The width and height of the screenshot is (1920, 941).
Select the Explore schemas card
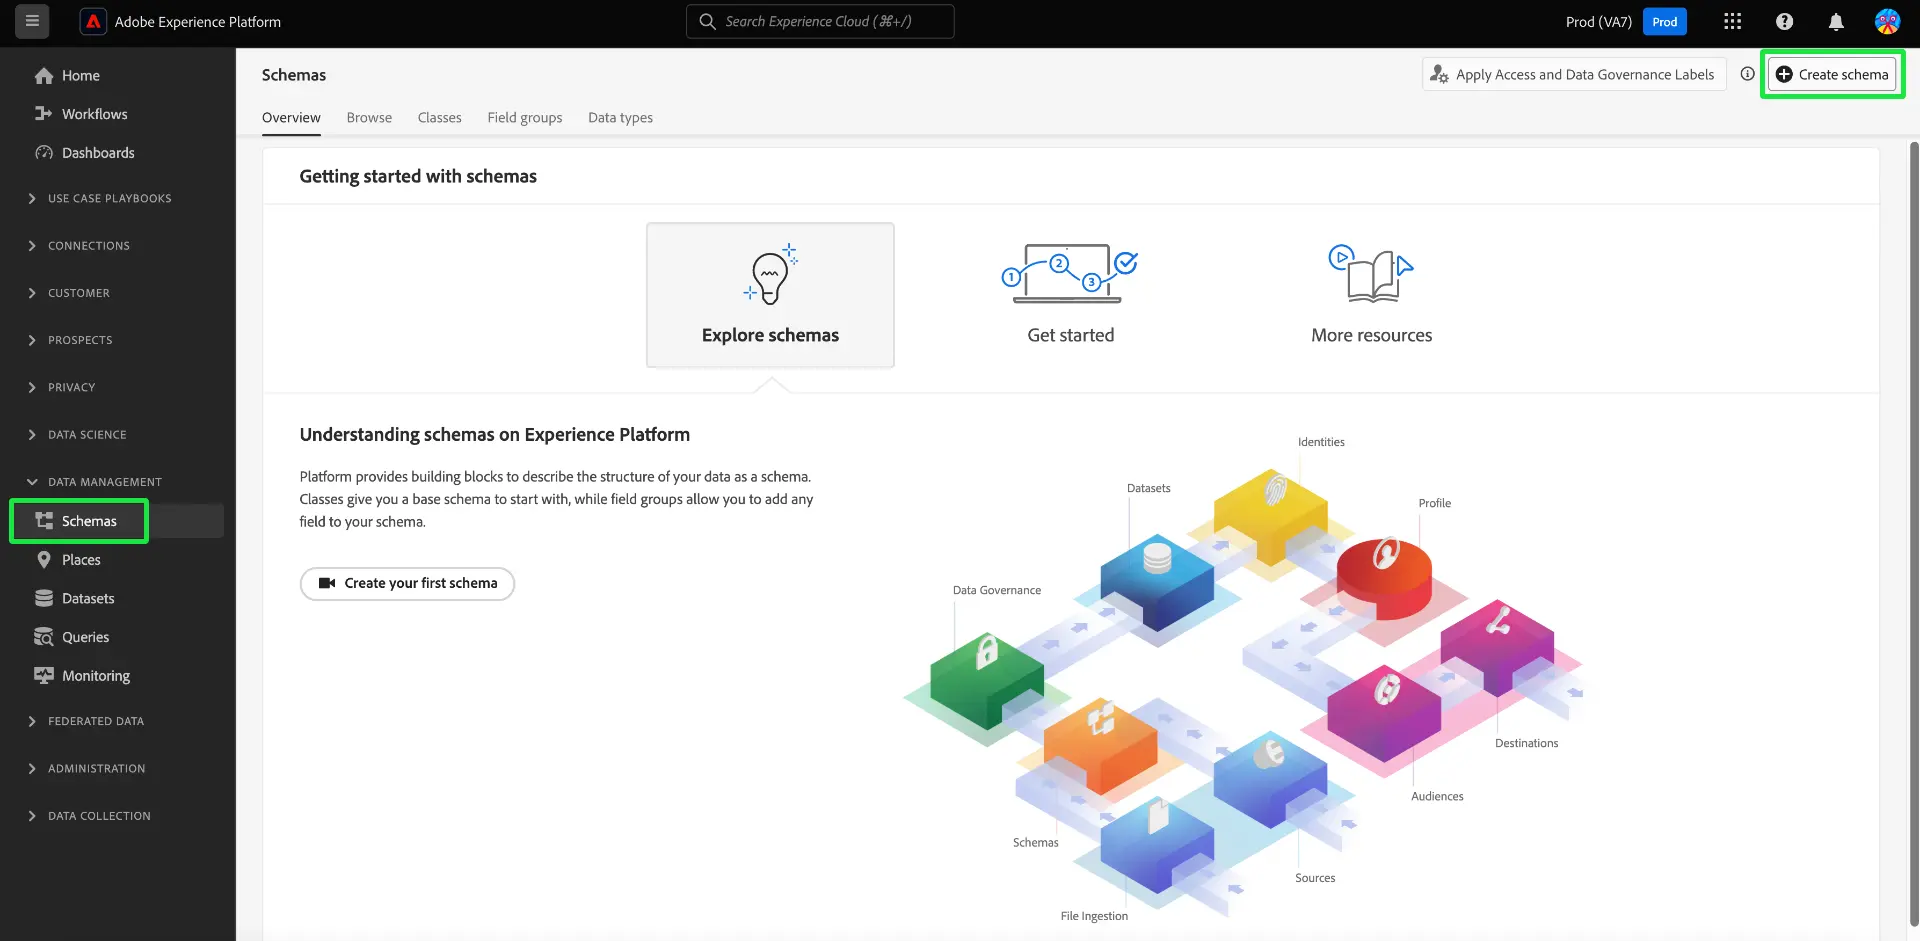(770, 295)
